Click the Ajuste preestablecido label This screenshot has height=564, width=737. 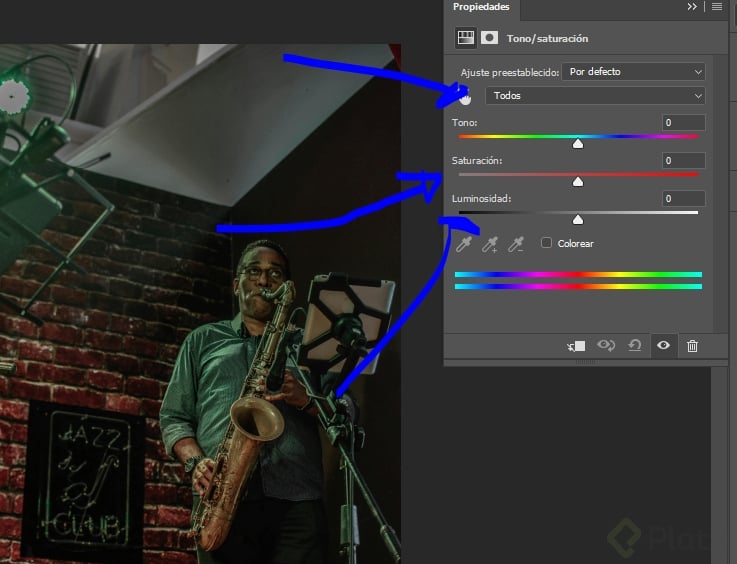click(510, 73)
